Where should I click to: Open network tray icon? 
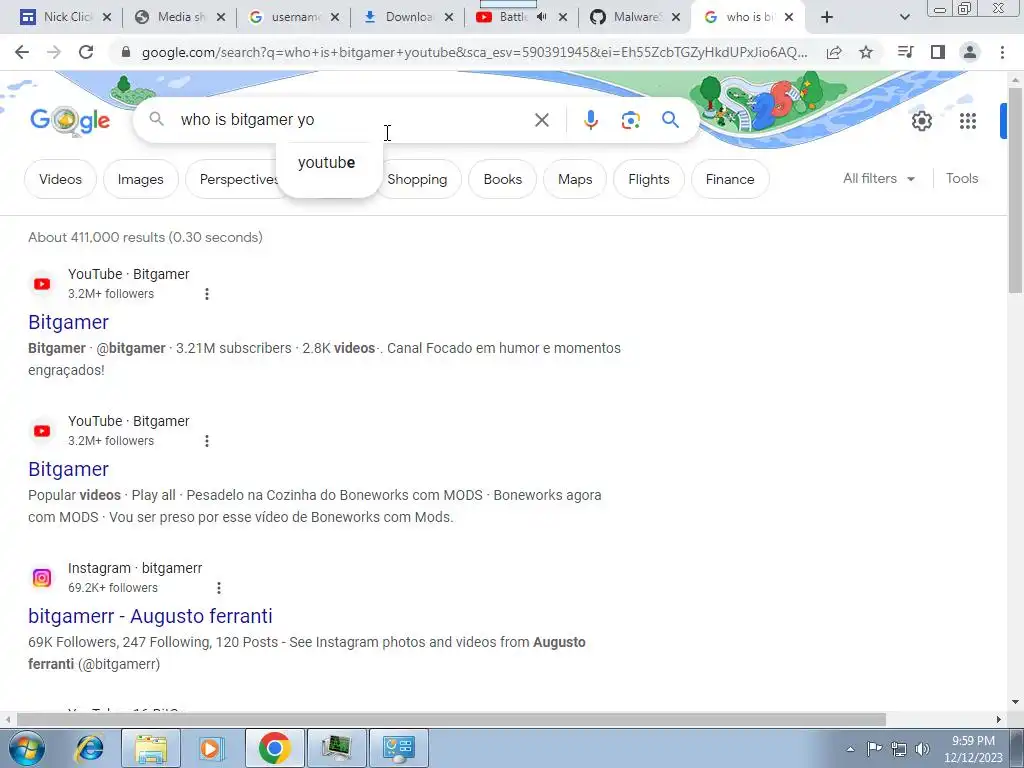click(x=899, y=749)
